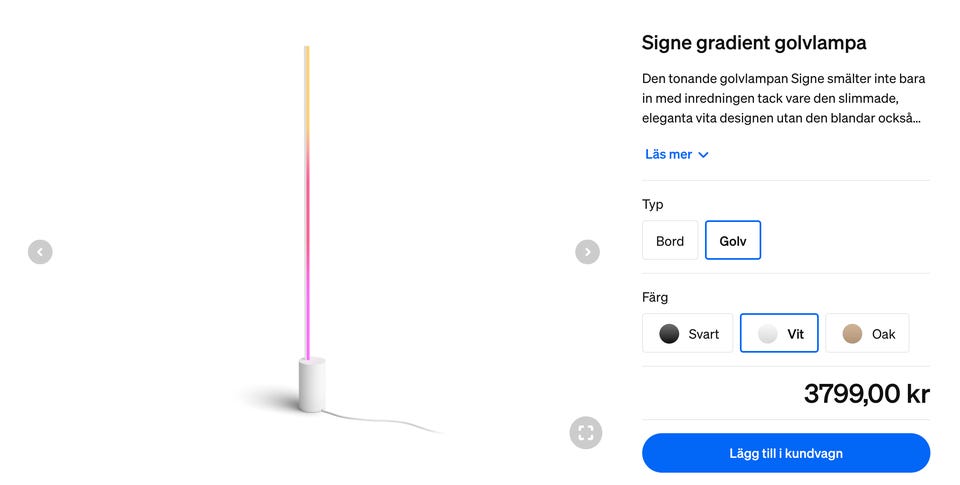The image size is (960, 485).
Task: Click the chevron next to Läs mer
Action: point(703,155)
